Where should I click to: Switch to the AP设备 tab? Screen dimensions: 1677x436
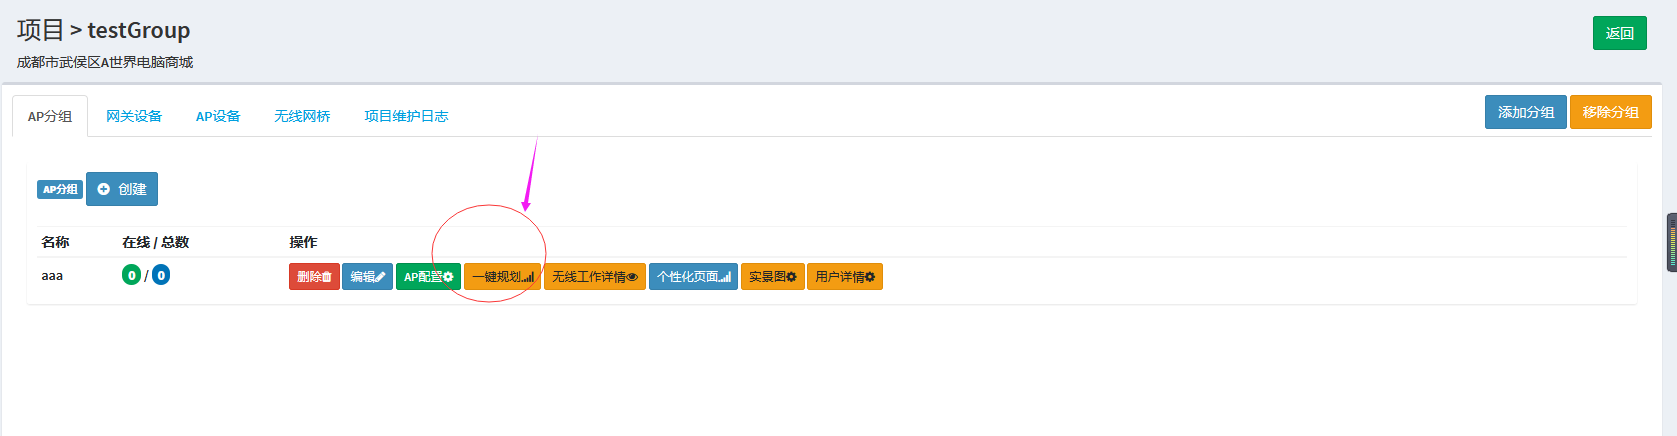218,116
